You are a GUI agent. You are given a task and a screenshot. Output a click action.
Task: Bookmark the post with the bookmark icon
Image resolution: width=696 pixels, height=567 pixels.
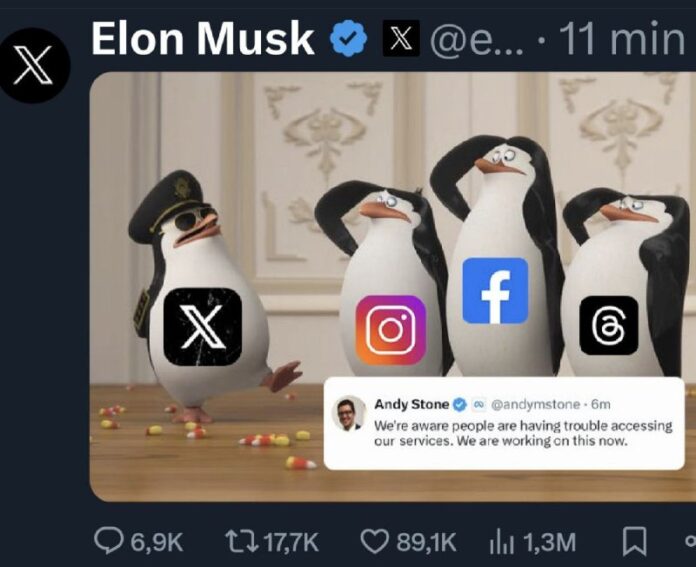tap(633, 541)
